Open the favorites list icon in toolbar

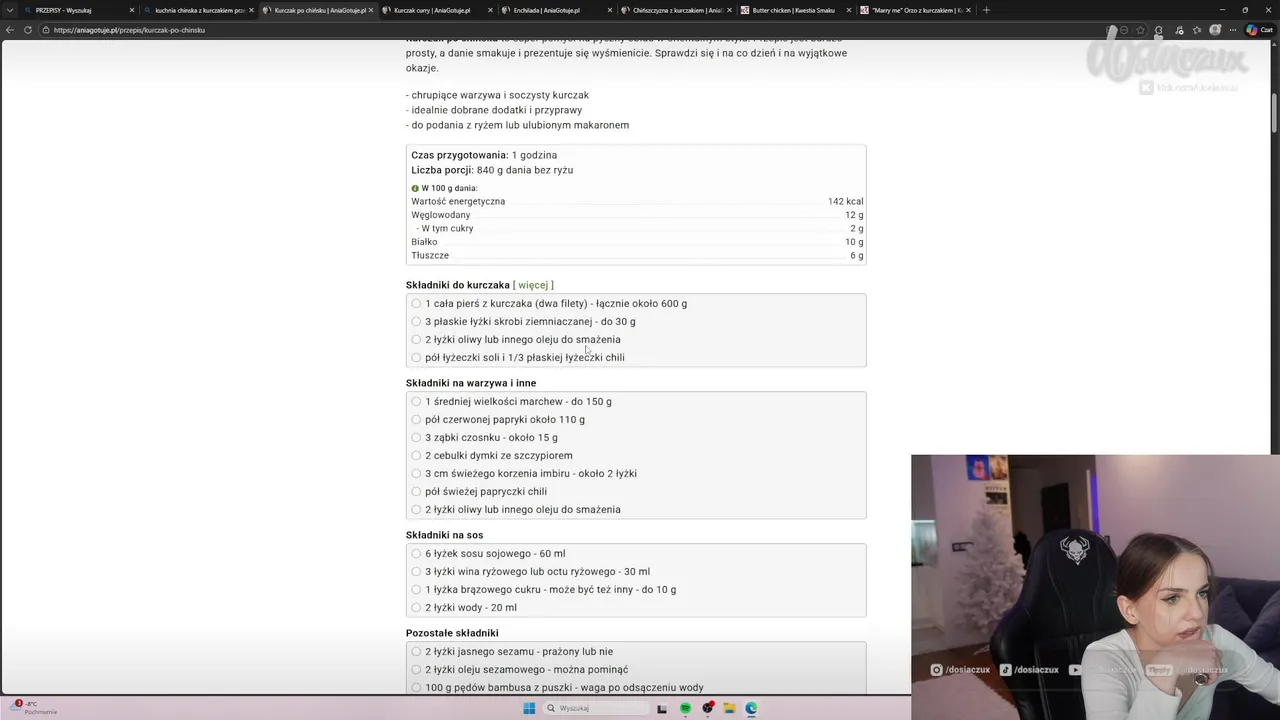(x=1197, y=30)
